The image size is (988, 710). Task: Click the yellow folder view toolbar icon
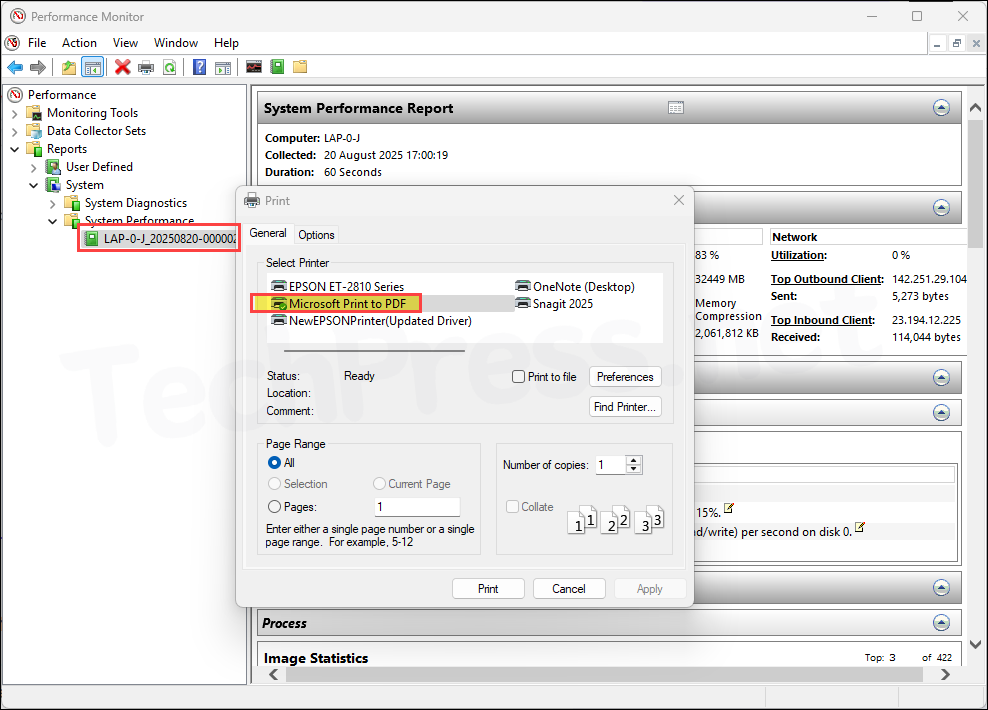[x=300, y=67]
